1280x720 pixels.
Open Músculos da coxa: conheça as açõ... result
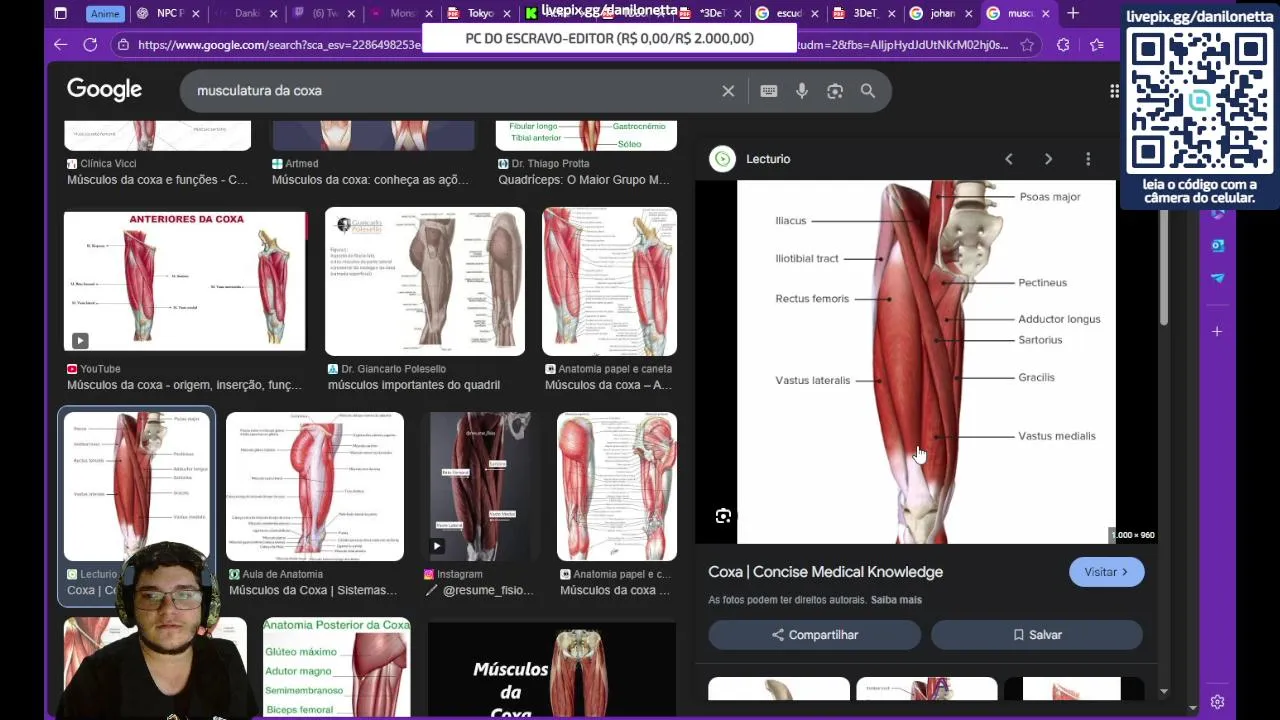click(x=370, y=180)
